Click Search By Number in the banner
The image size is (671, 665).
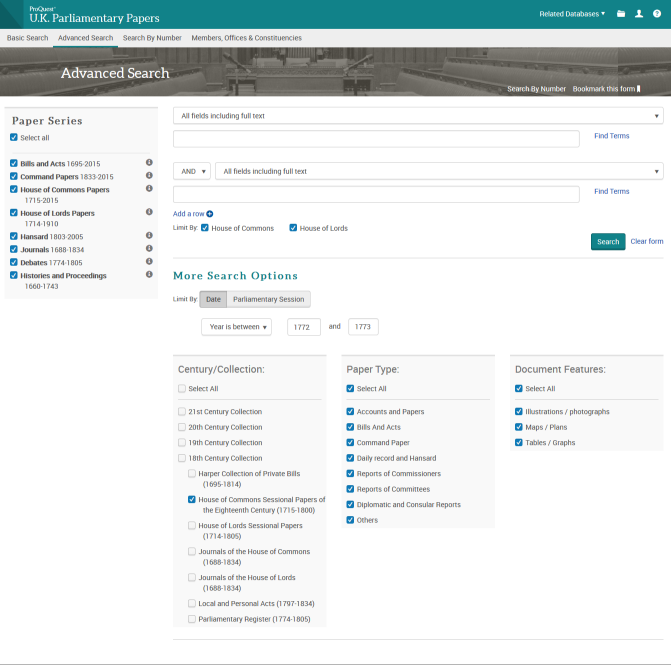click(x=536, y=89)
